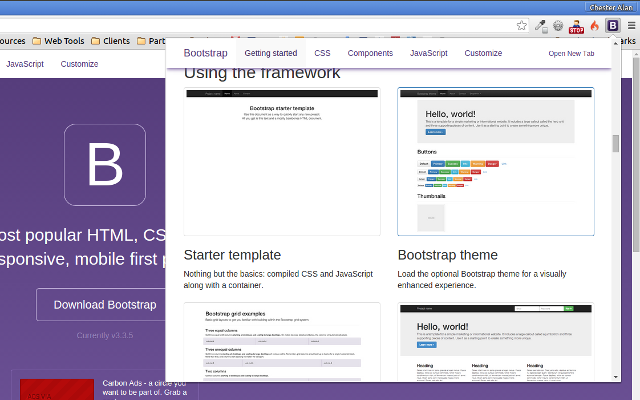Click the Chester Alan profile name

[x=611, y=7]
